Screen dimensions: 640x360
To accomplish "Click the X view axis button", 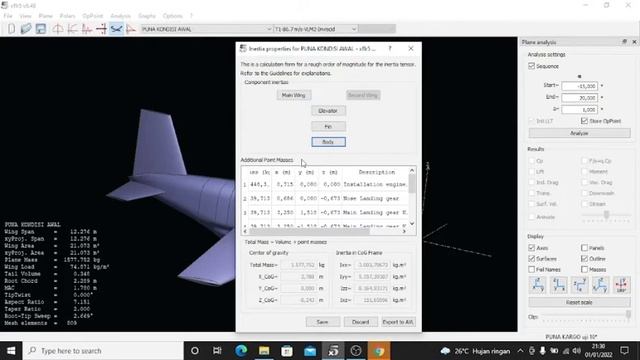I will 538,285.
